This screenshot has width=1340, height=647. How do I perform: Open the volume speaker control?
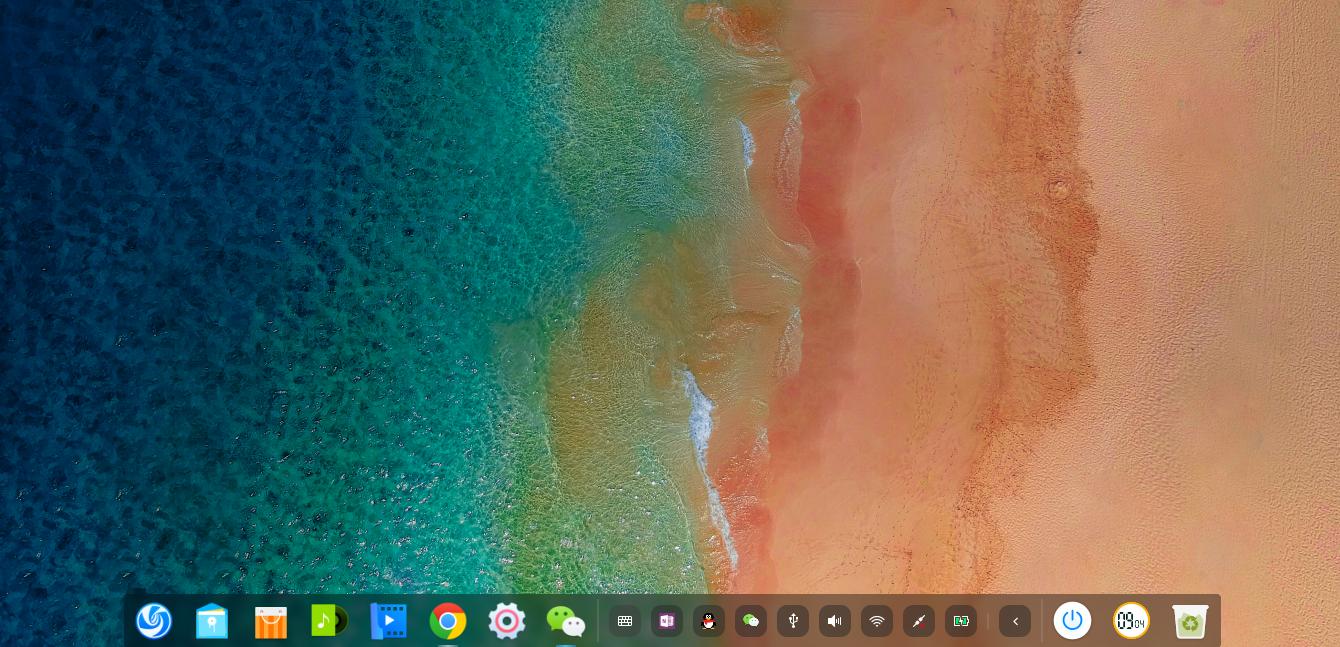pyautogui.click(x=835, y=621)
